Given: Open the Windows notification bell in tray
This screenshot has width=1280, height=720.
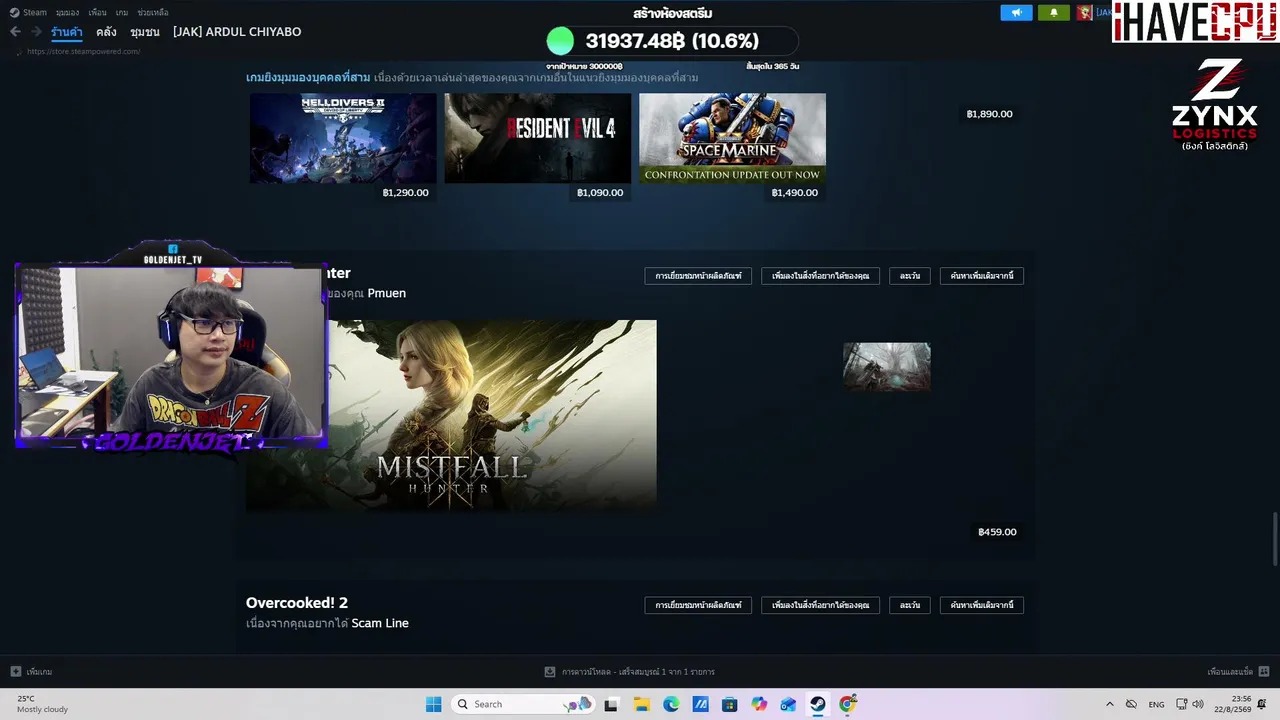Looking at the screenshot, I should (x=1263, y=704).
